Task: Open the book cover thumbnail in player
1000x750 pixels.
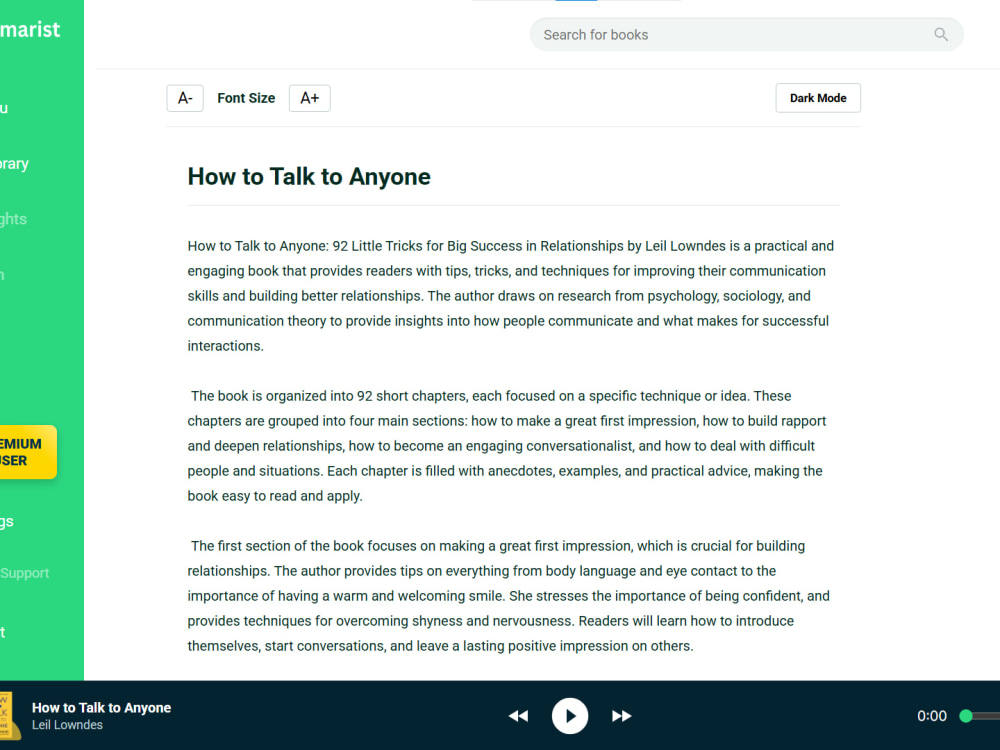Action: pos(10,716)
